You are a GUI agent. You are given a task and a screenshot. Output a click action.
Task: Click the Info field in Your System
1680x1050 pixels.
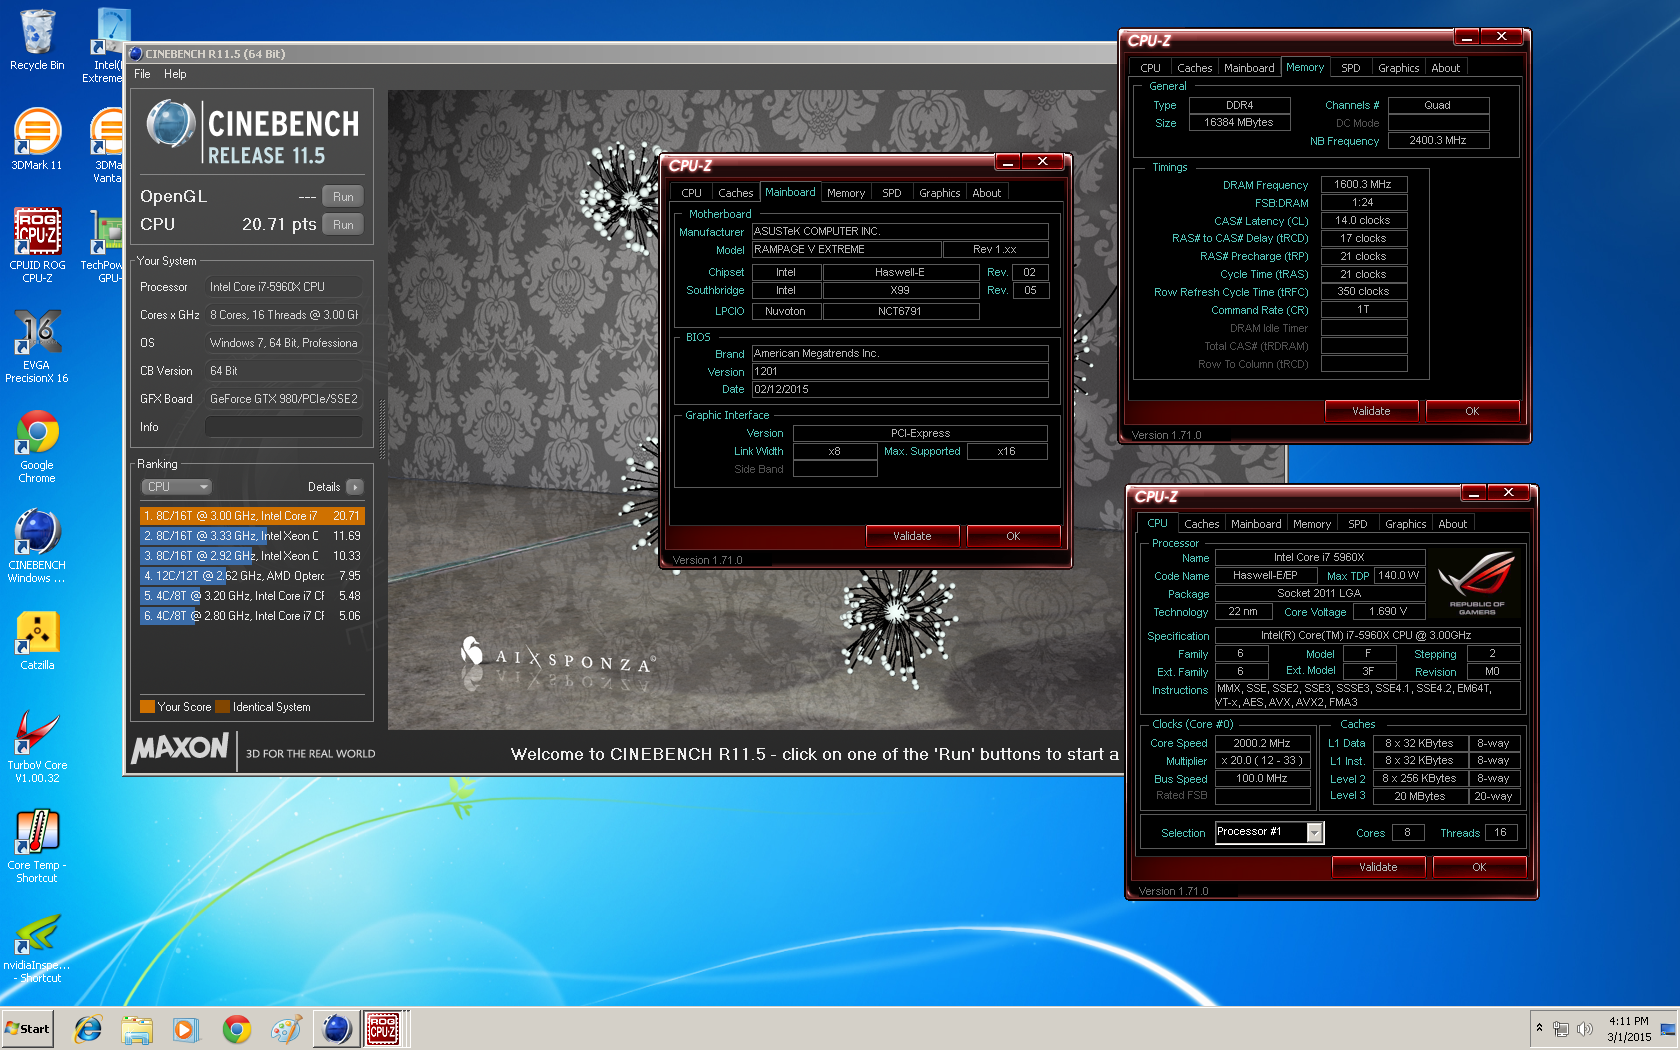pos(283,427)
